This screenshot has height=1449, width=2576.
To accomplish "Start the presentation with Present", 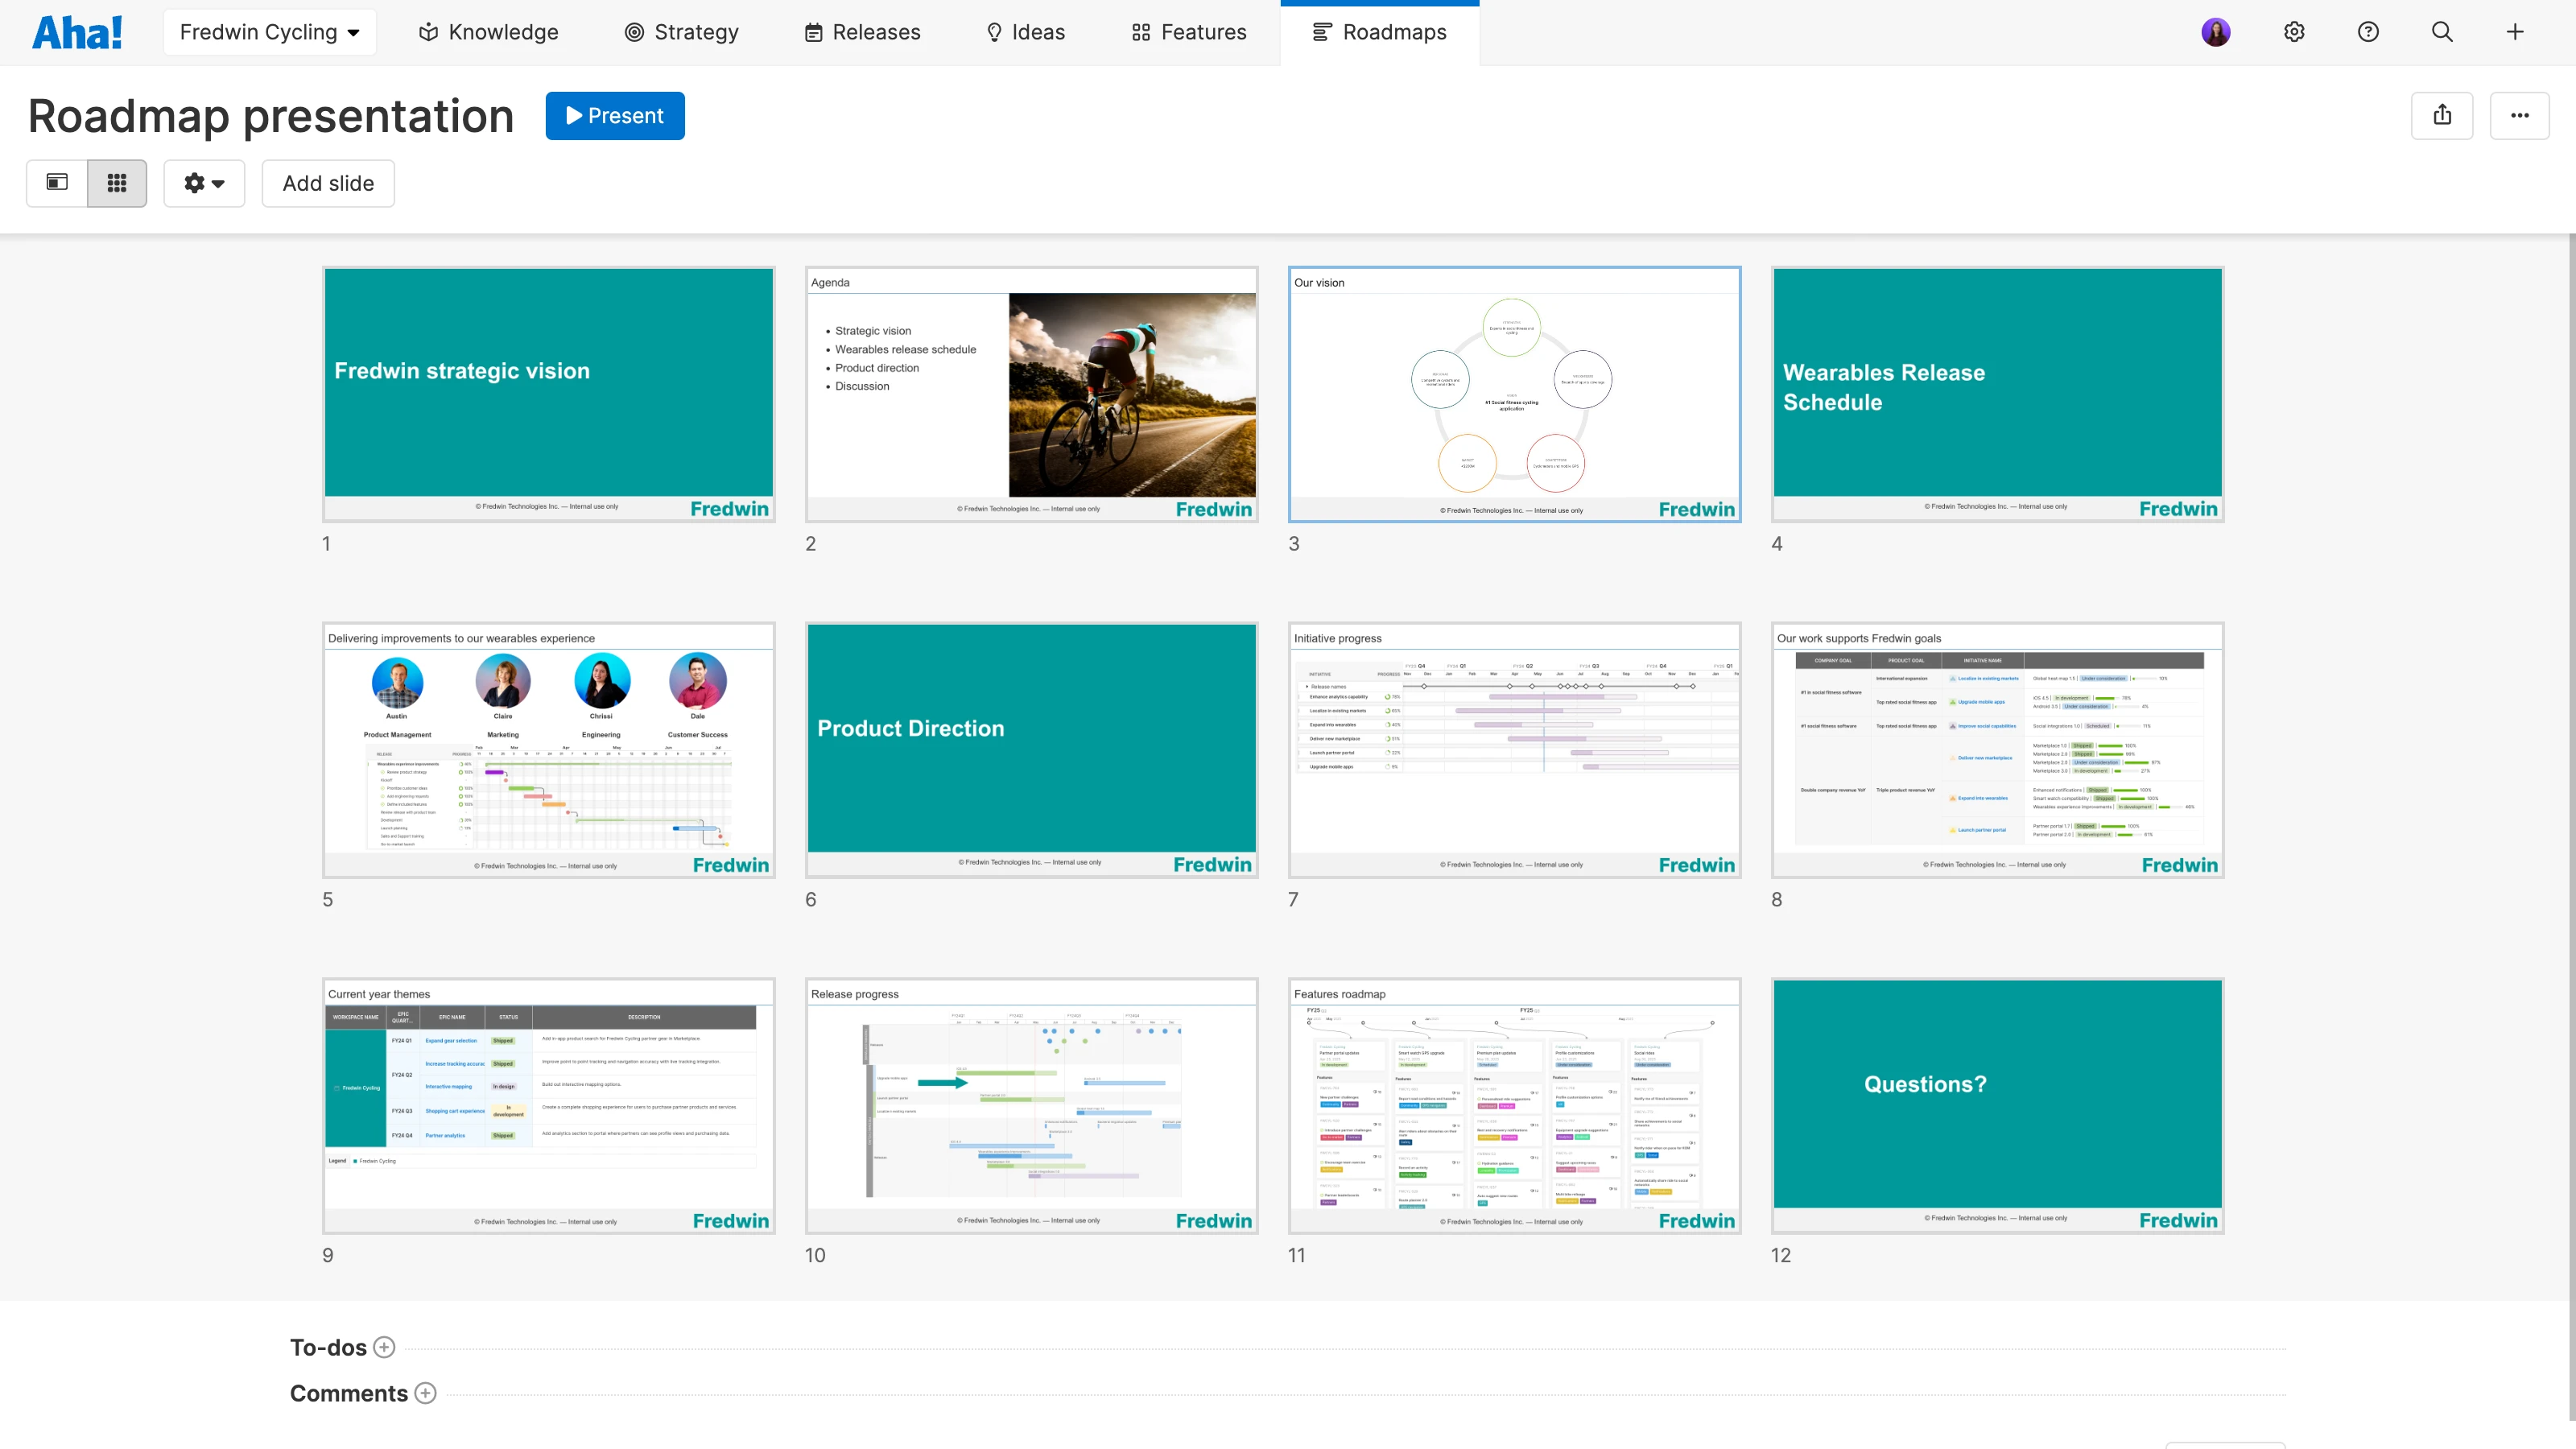I will (x=615, y=115).
